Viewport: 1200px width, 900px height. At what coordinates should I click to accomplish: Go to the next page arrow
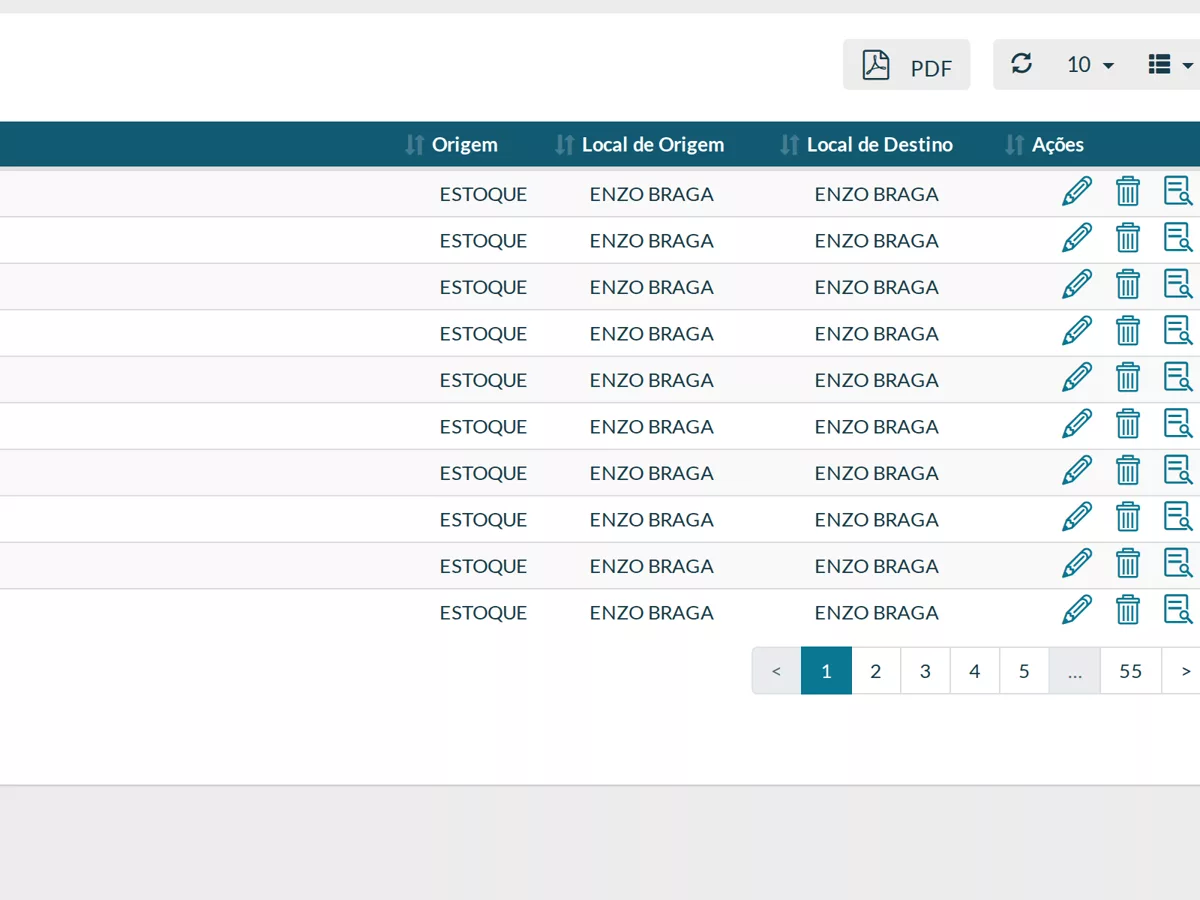[1184, 671]
